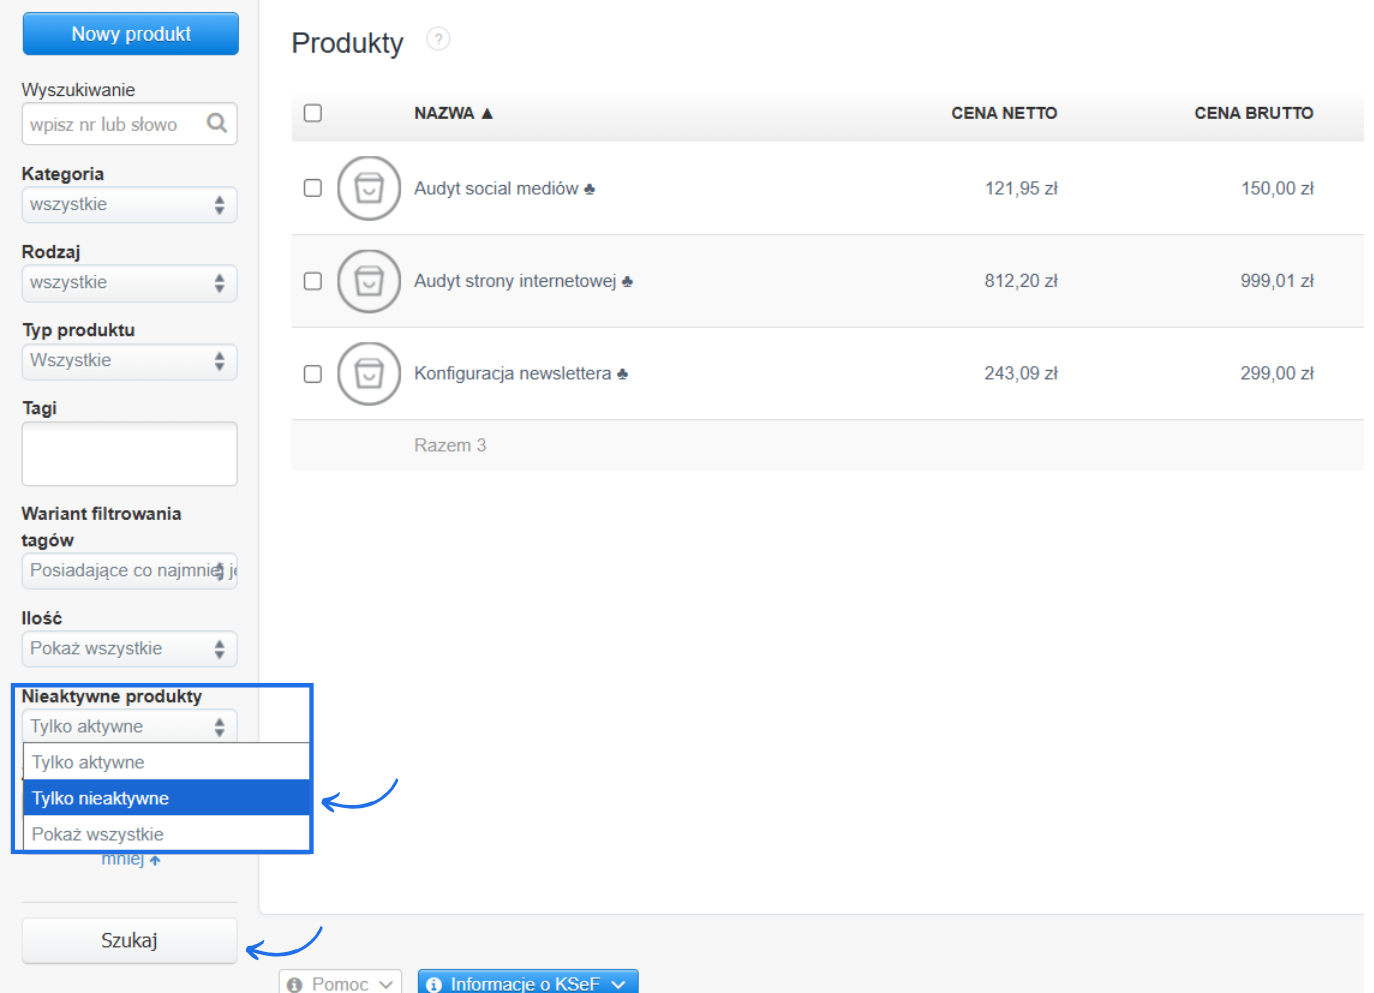Expand the Rodzaj dropdown

pyautogui.click(x=129, y=283)
